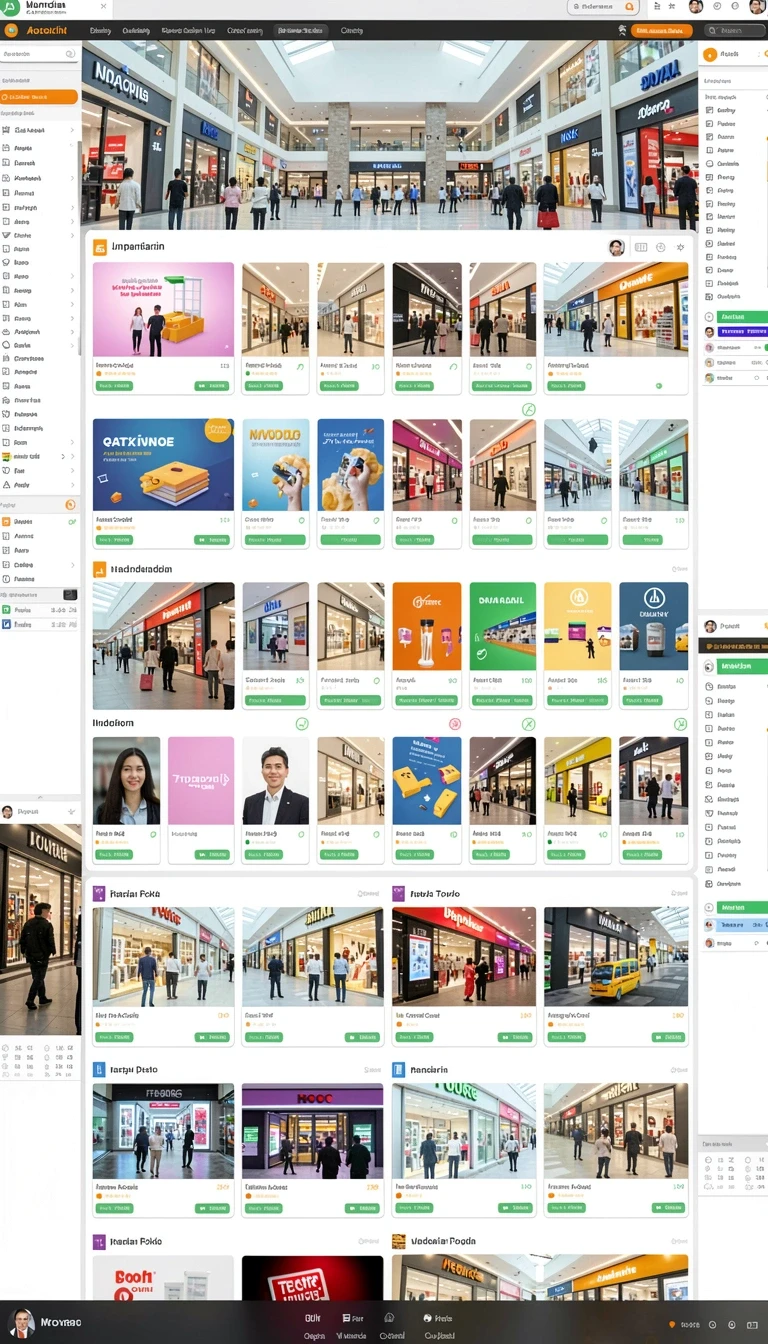This screenshot has width=768, height=1344.
Task: Select the orange highlighted item in left sidebar
Action: tap(39, 97)
